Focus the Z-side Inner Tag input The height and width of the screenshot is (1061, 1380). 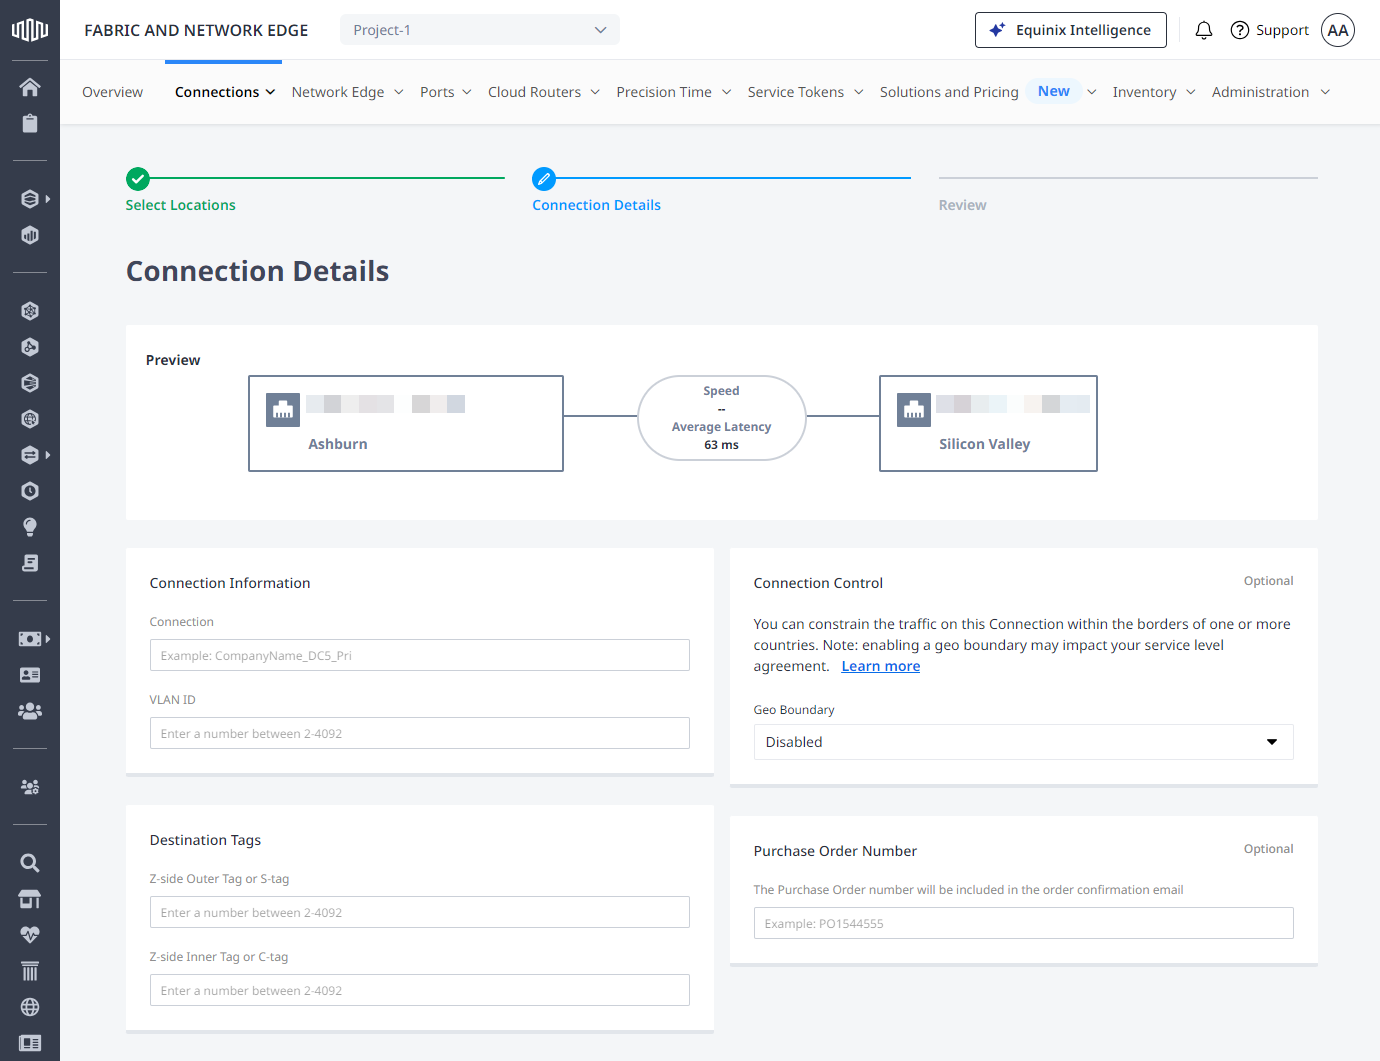[x=419, y=990]
